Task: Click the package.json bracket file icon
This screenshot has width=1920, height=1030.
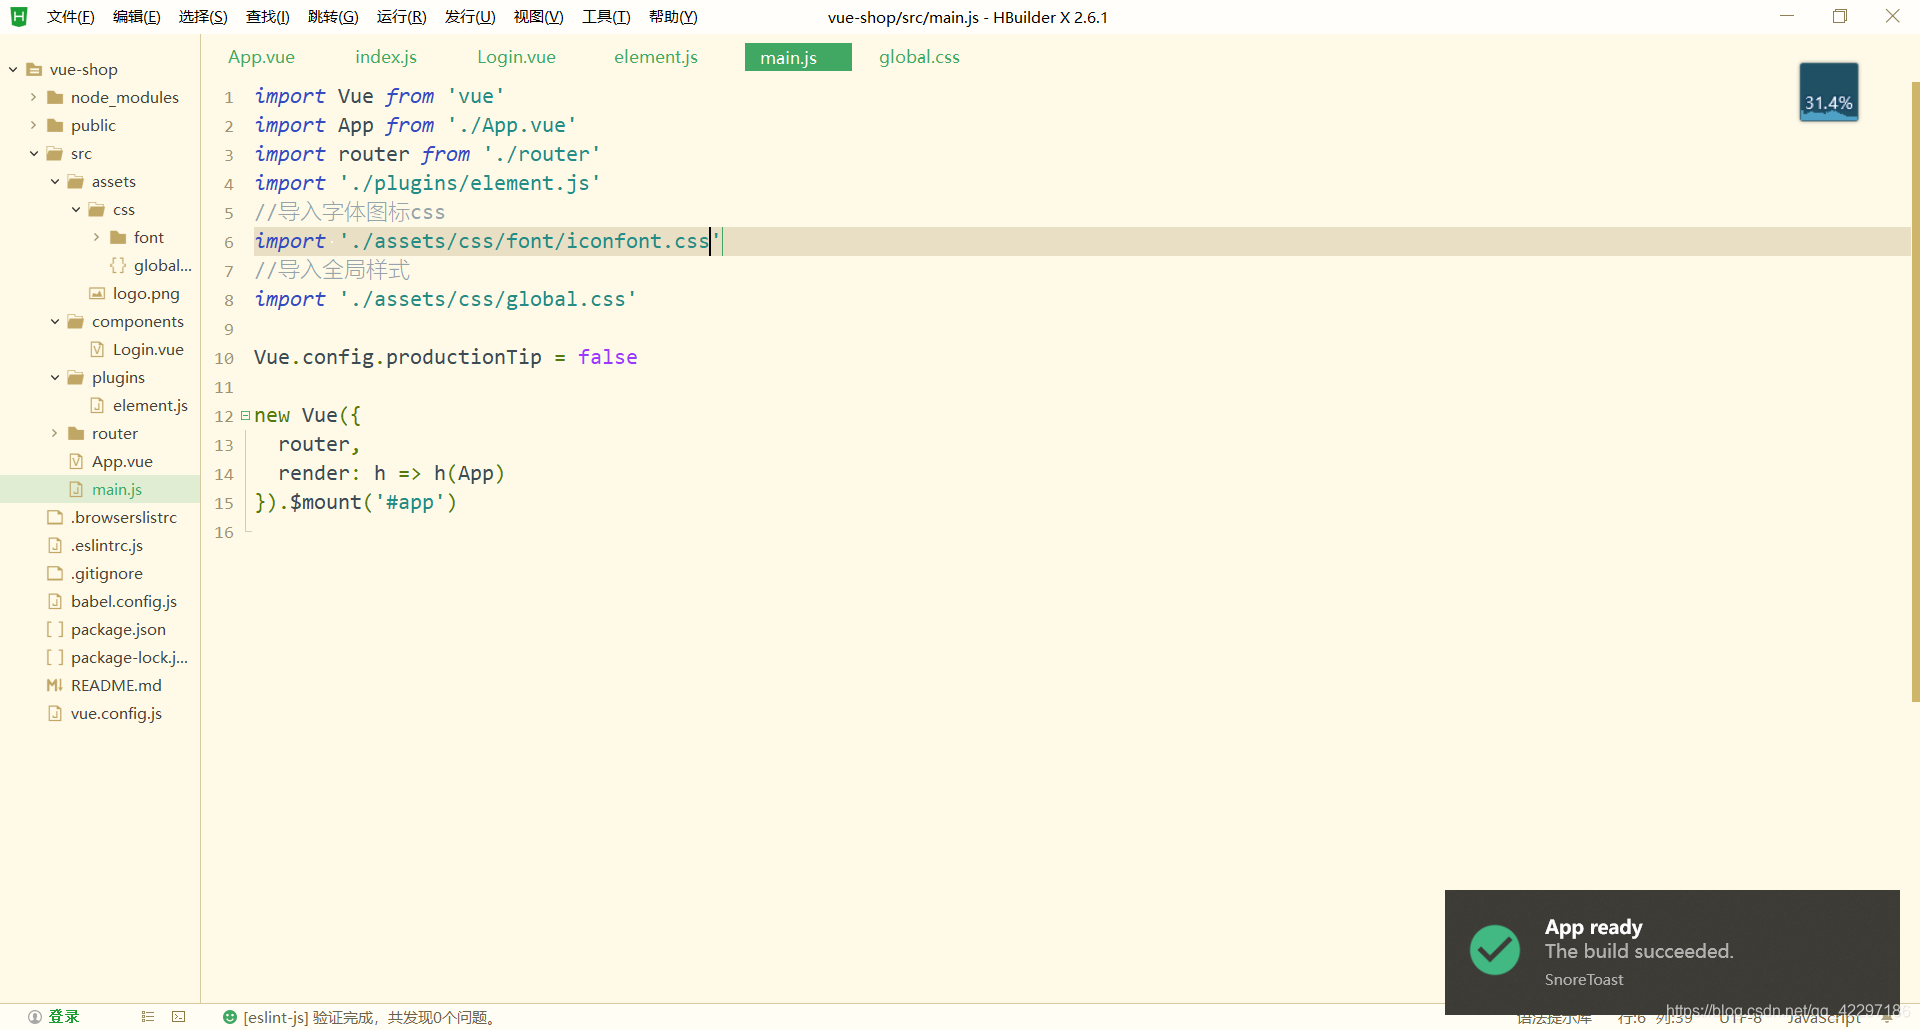Action: (x=55, y=629)
